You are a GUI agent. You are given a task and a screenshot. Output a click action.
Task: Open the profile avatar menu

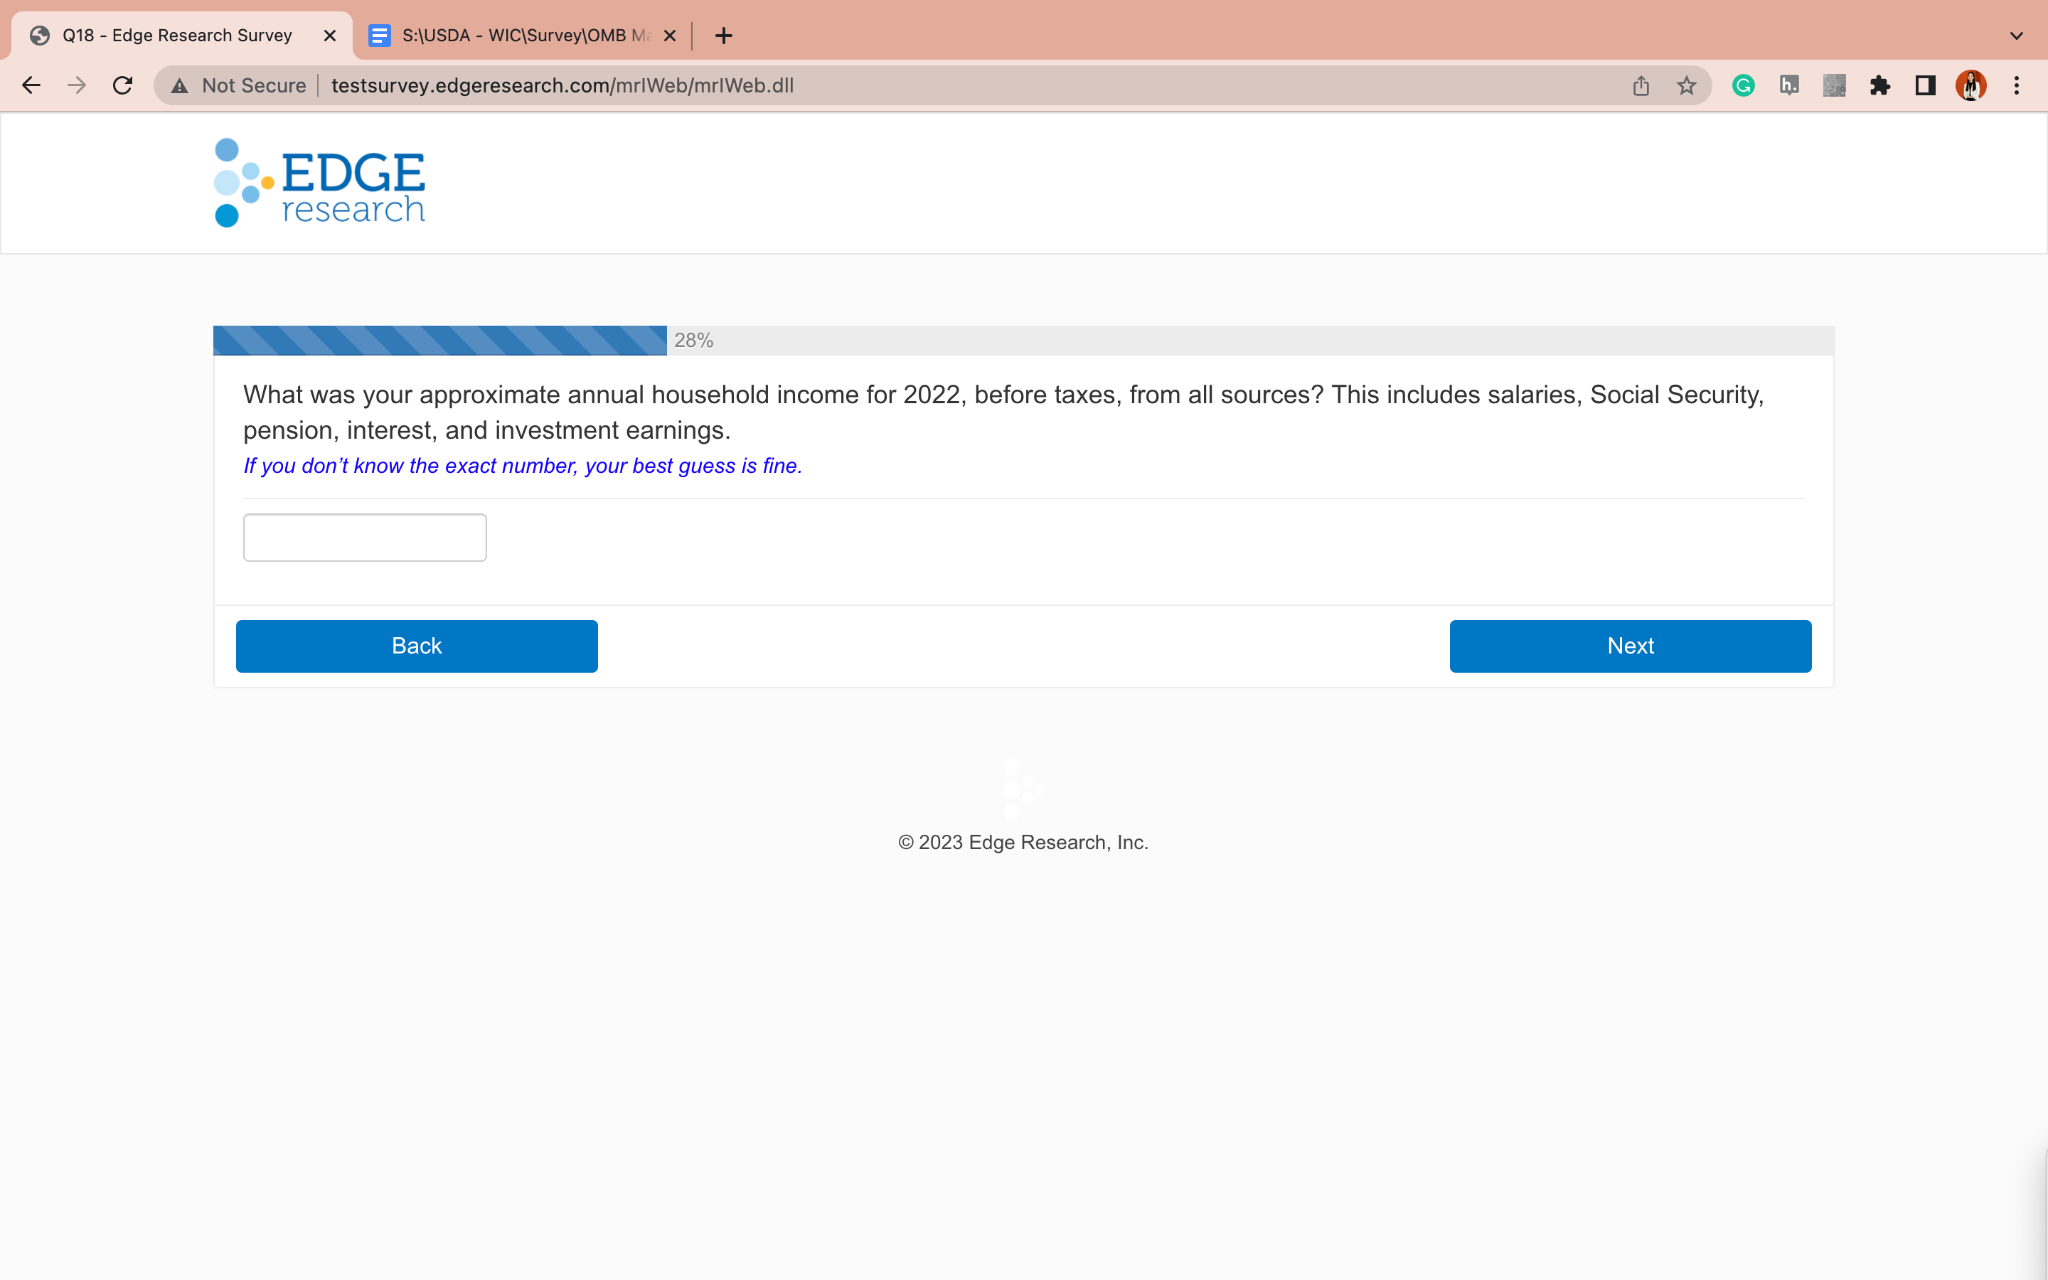tap(1970, 86)
